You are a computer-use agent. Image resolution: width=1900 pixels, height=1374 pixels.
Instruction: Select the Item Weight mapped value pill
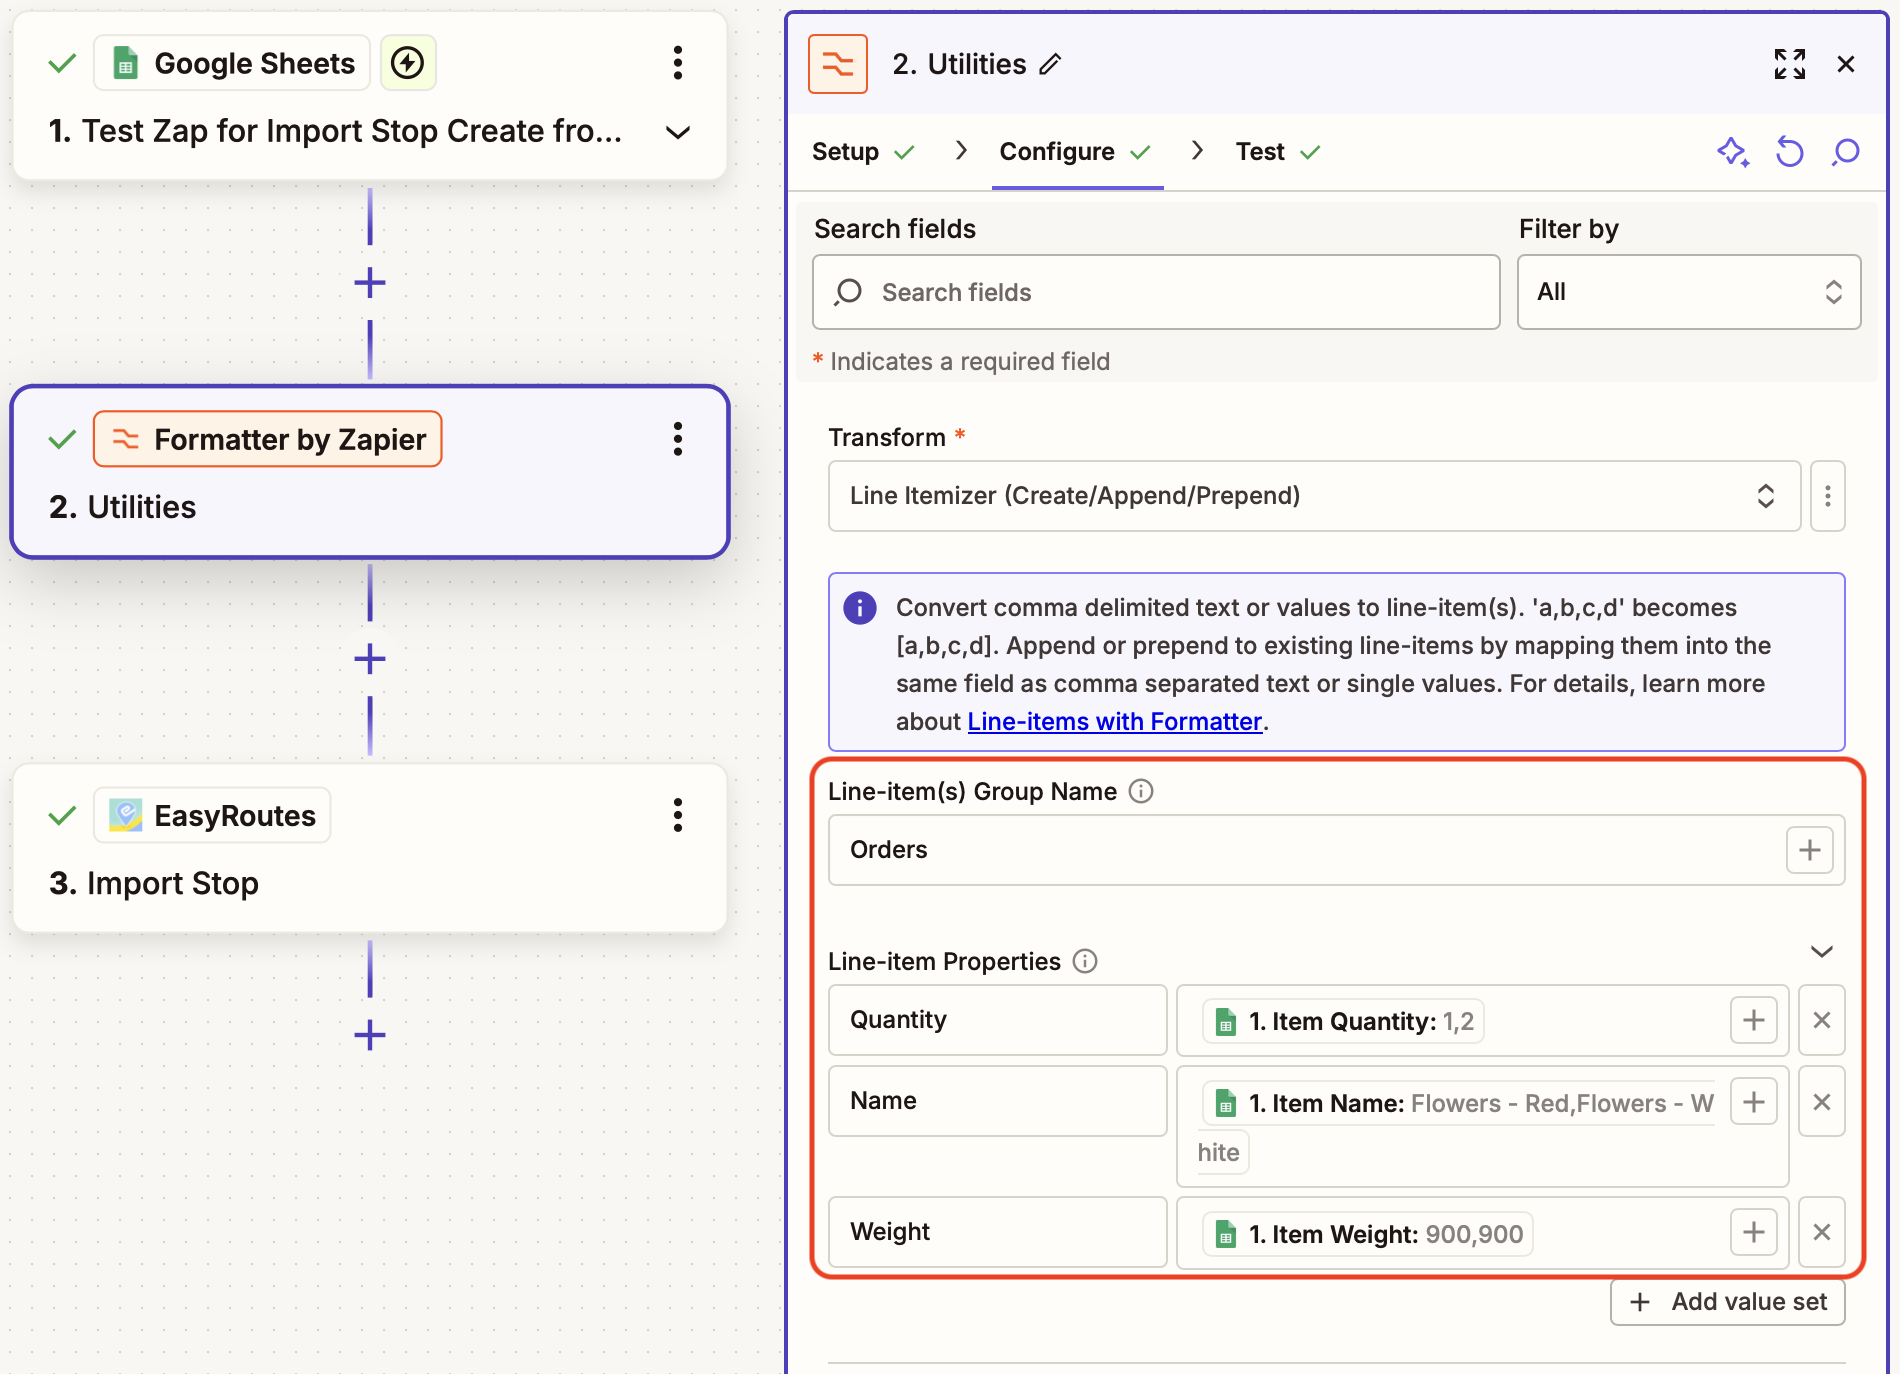(x=1367, y=1234)
